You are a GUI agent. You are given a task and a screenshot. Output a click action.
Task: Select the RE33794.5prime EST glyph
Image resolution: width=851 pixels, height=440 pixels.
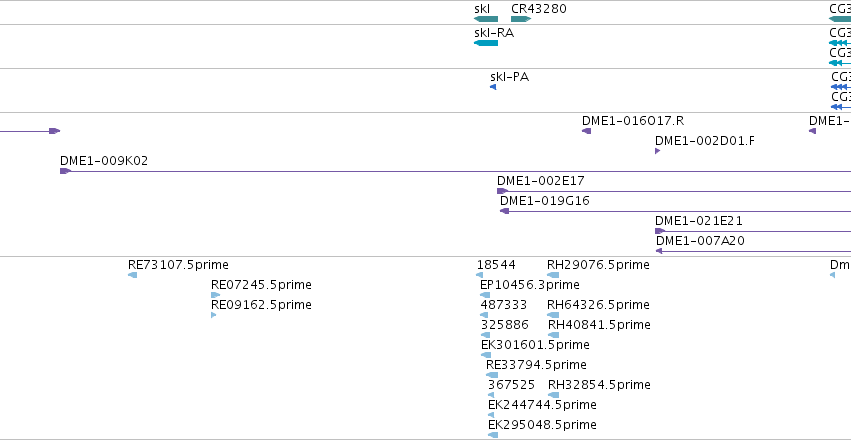tap(492, 375)
